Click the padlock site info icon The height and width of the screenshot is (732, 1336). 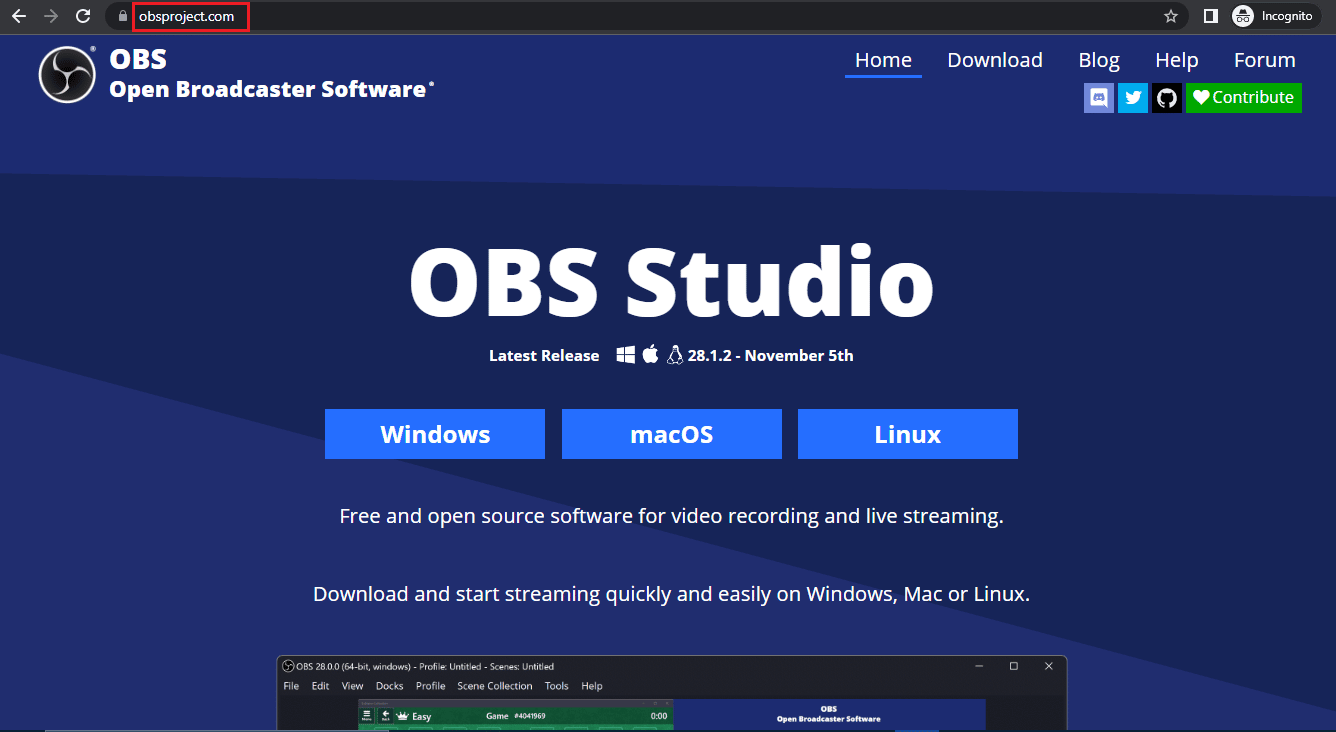(x=122, y=16)
